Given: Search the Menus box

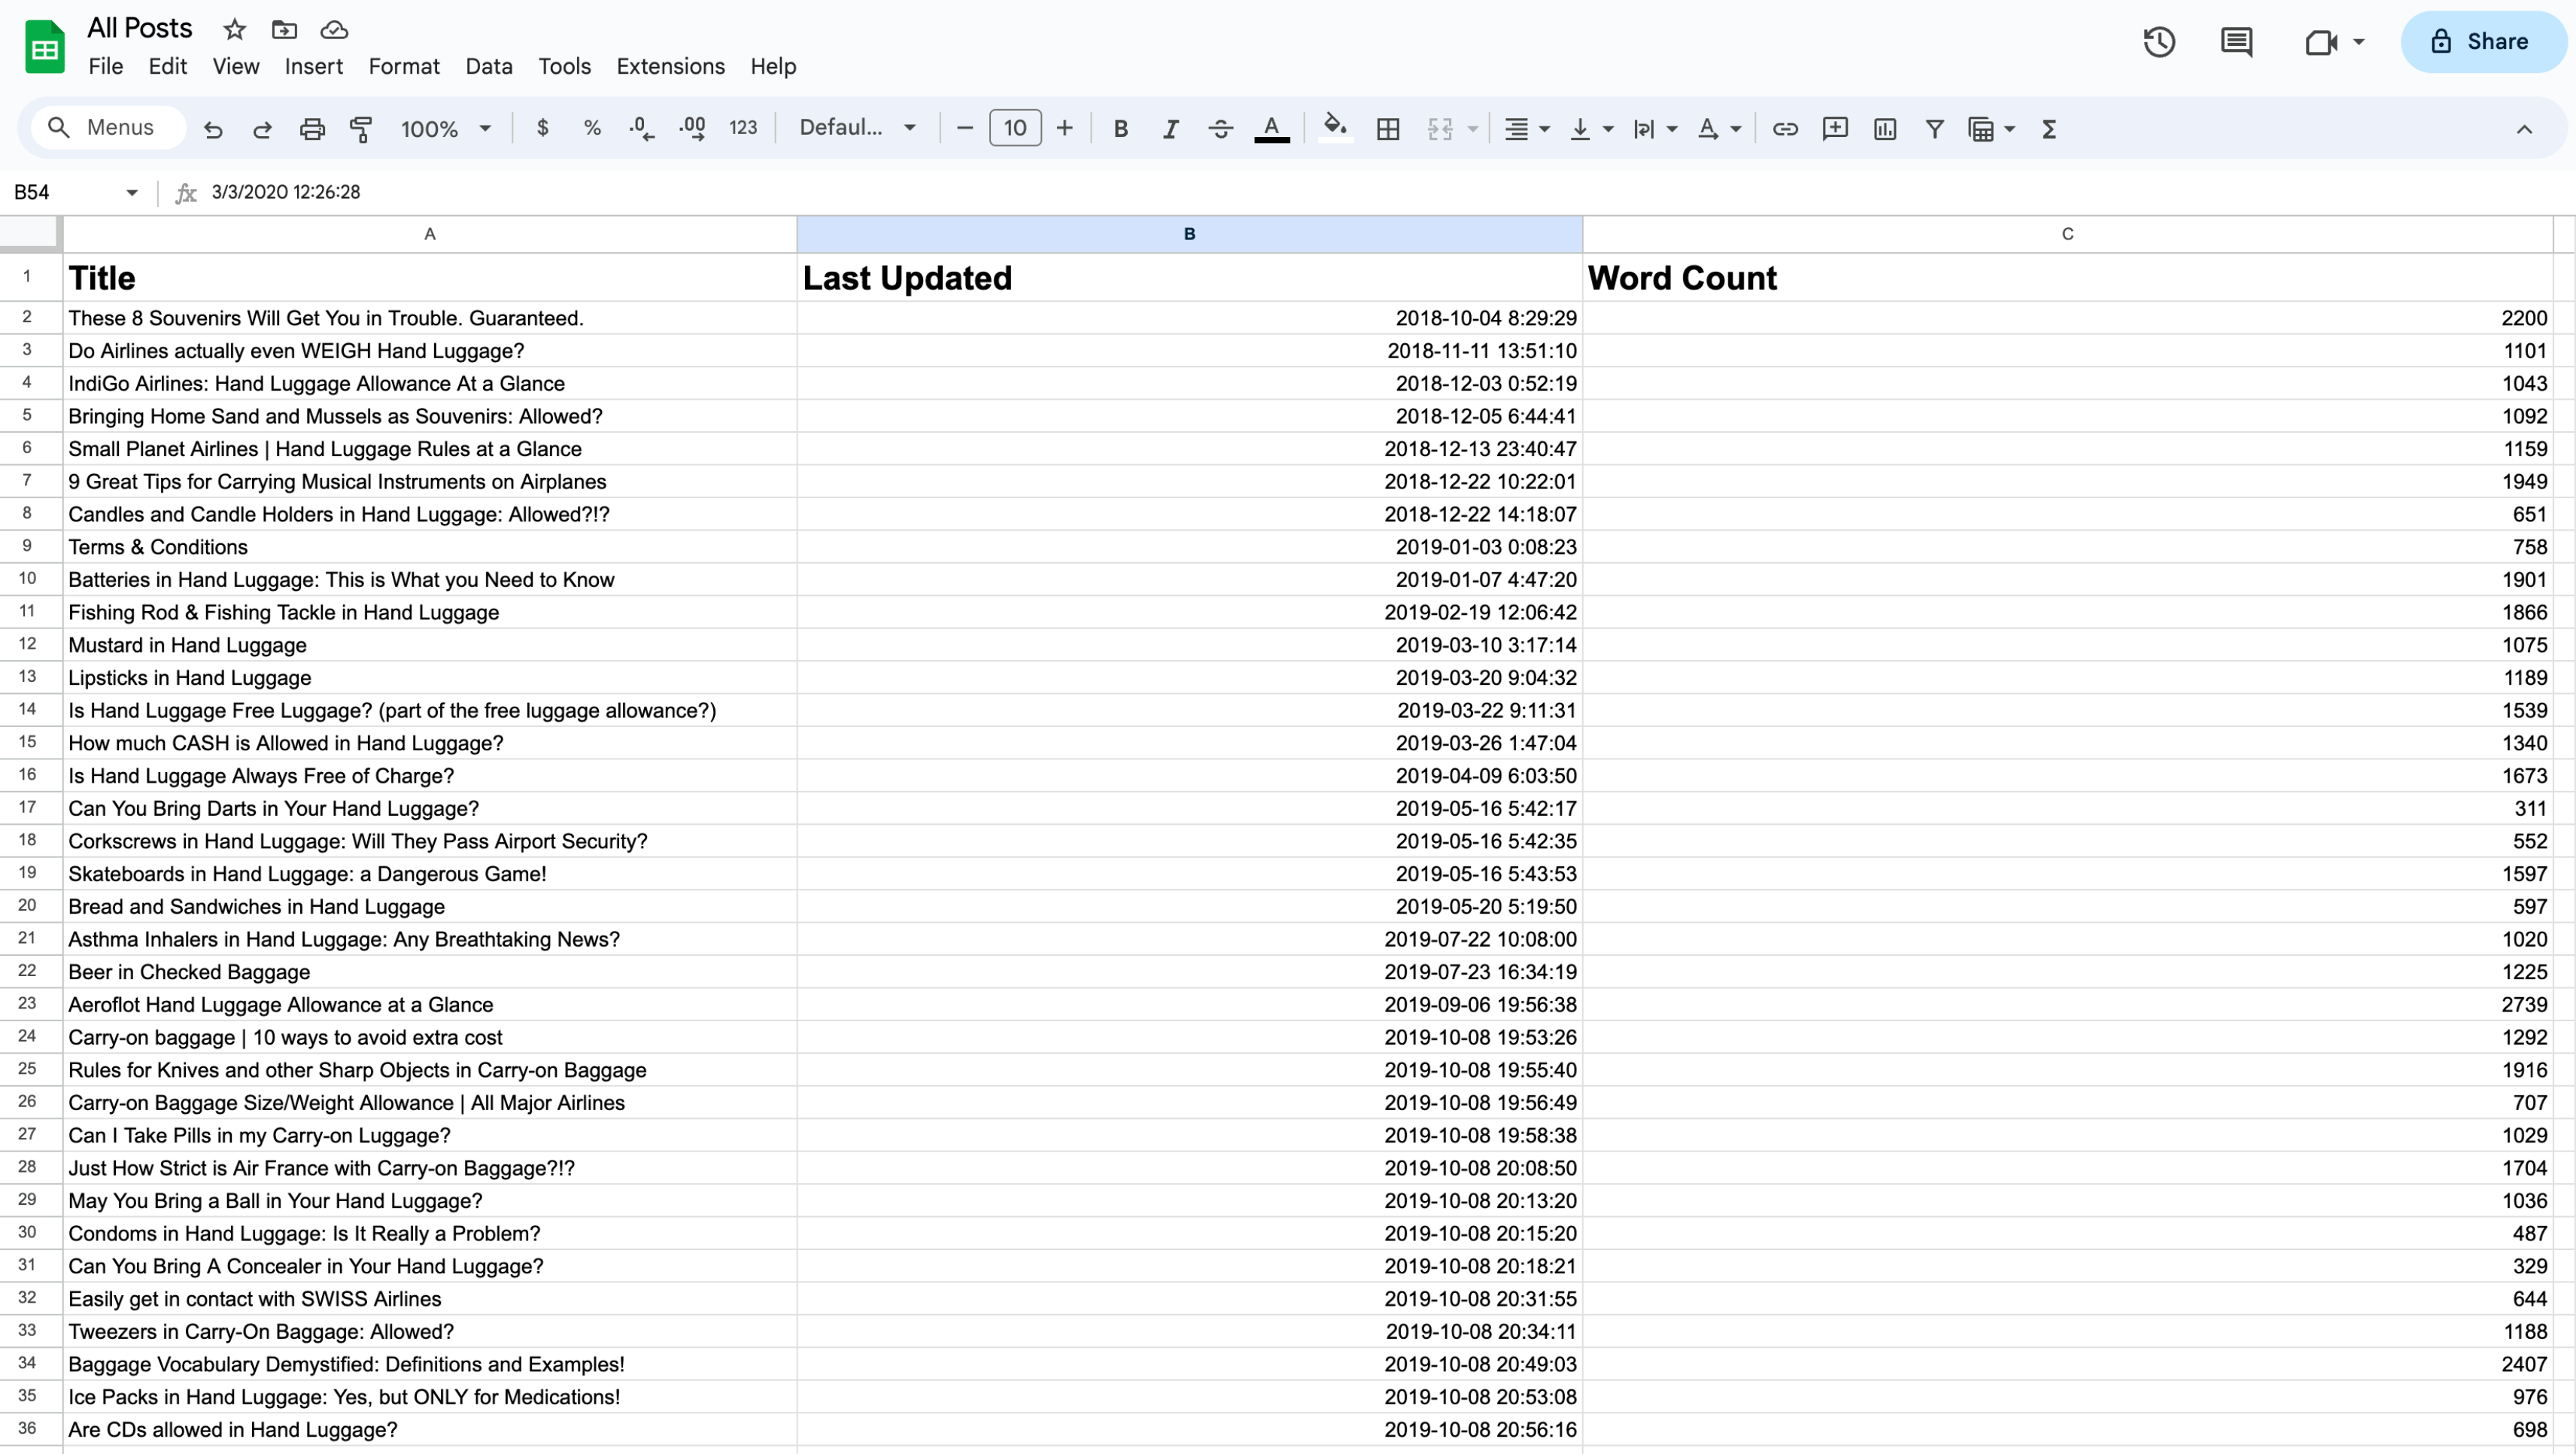Looking at the screenshot, I should pos(109,127).
